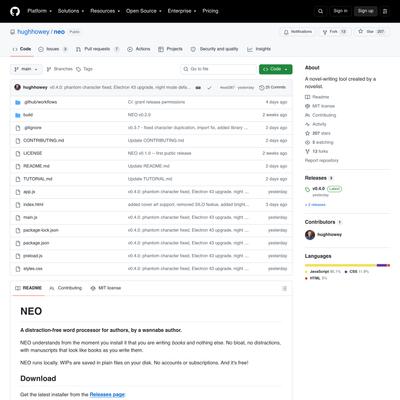Expand commit message ellipsis button
This screenshot has width=400, height=400.
[198, 88]
